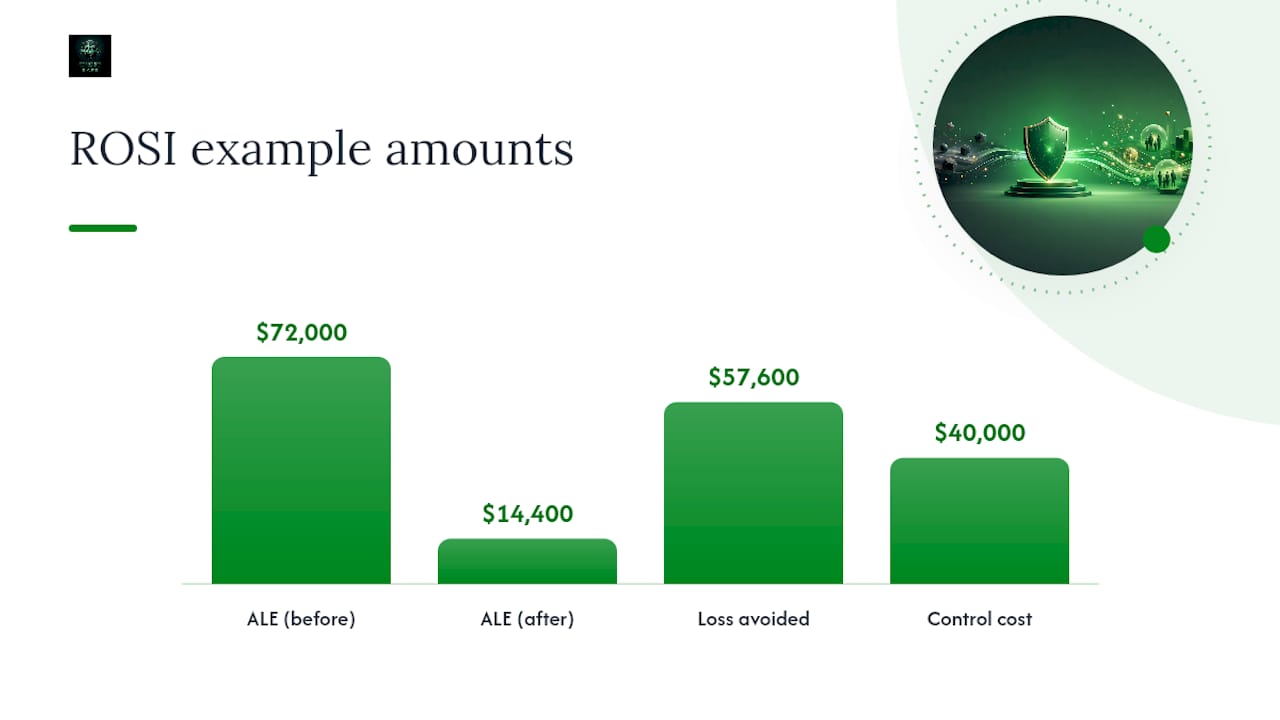Select the ALE (after) bar
This screenshot has height=720, width=1280.
527,561
